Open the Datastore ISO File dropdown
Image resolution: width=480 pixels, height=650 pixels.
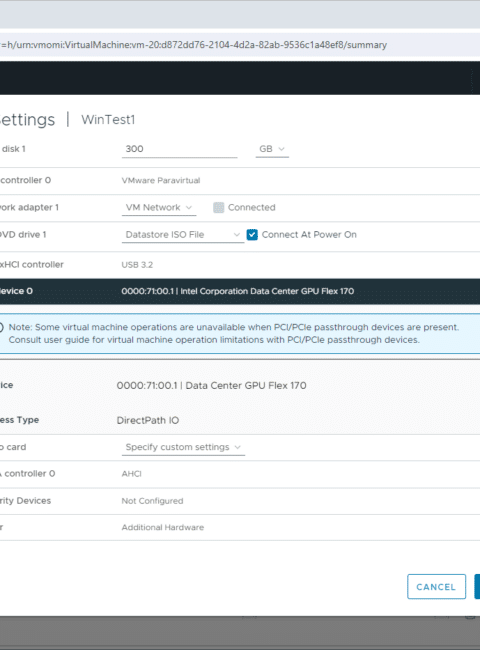183,235
